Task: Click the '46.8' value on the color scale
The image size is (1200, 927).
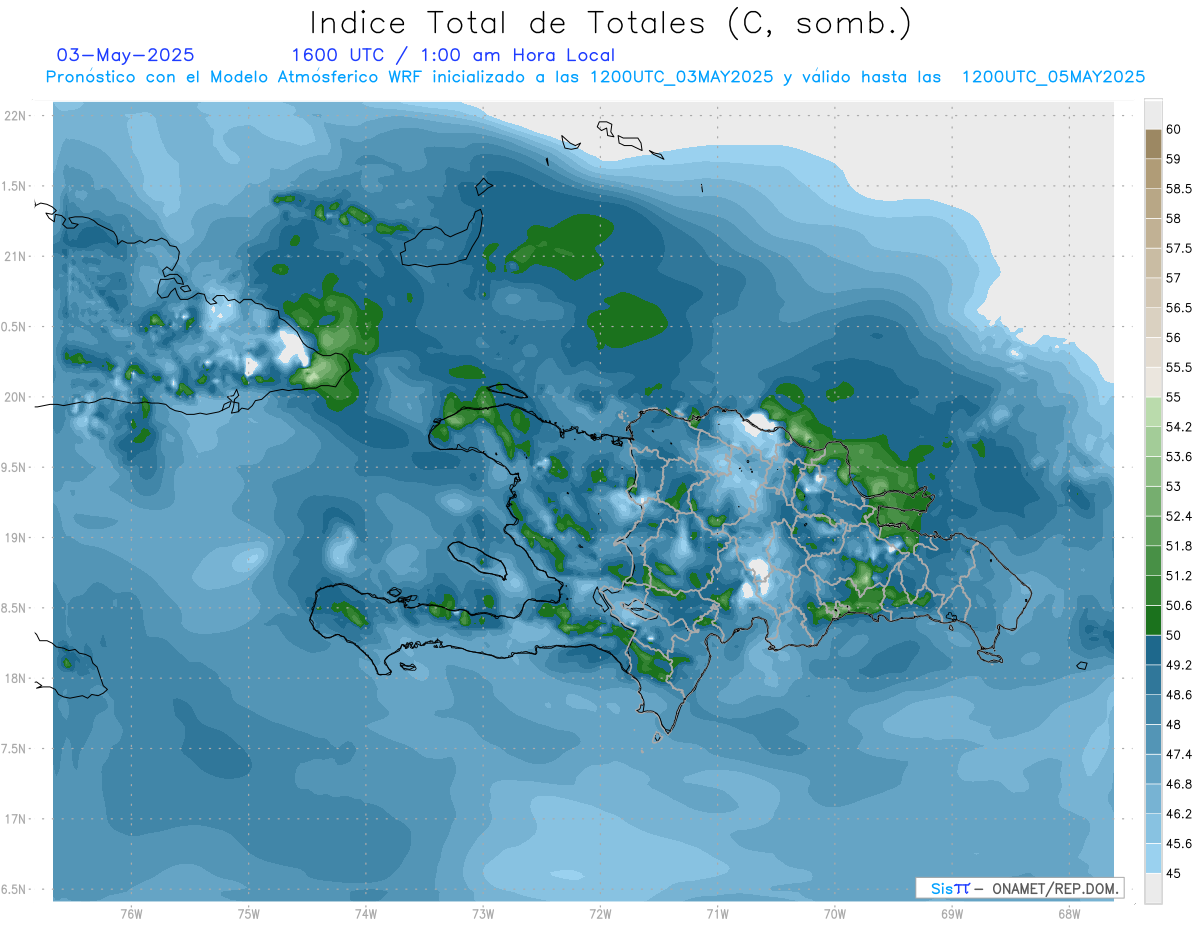Action: pyautogui.click(x=1179, y=784)
